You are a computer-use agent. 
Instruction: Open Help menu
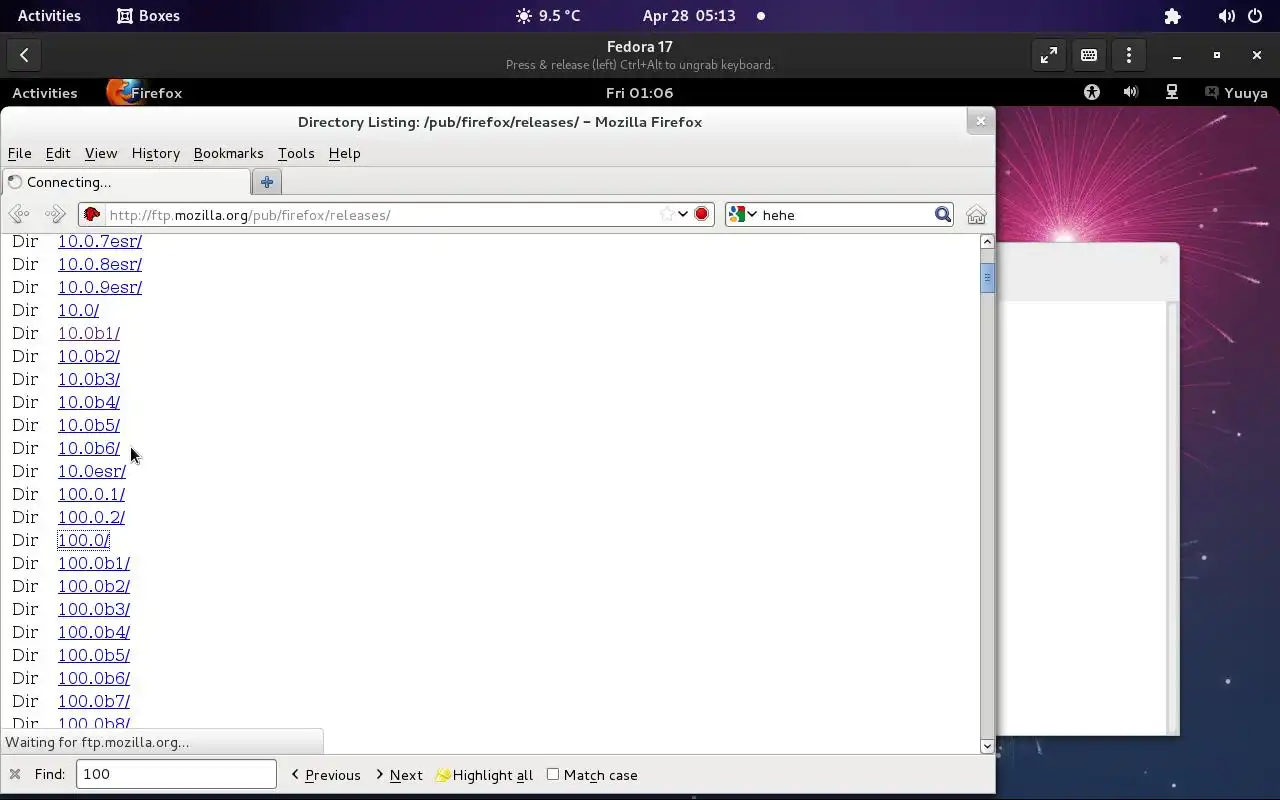point(344,153)
